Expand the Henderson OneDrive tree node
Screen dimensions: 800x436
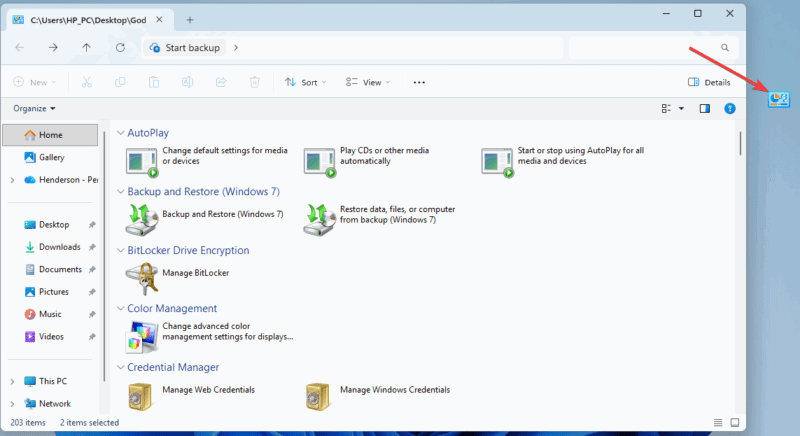point(12,180)
